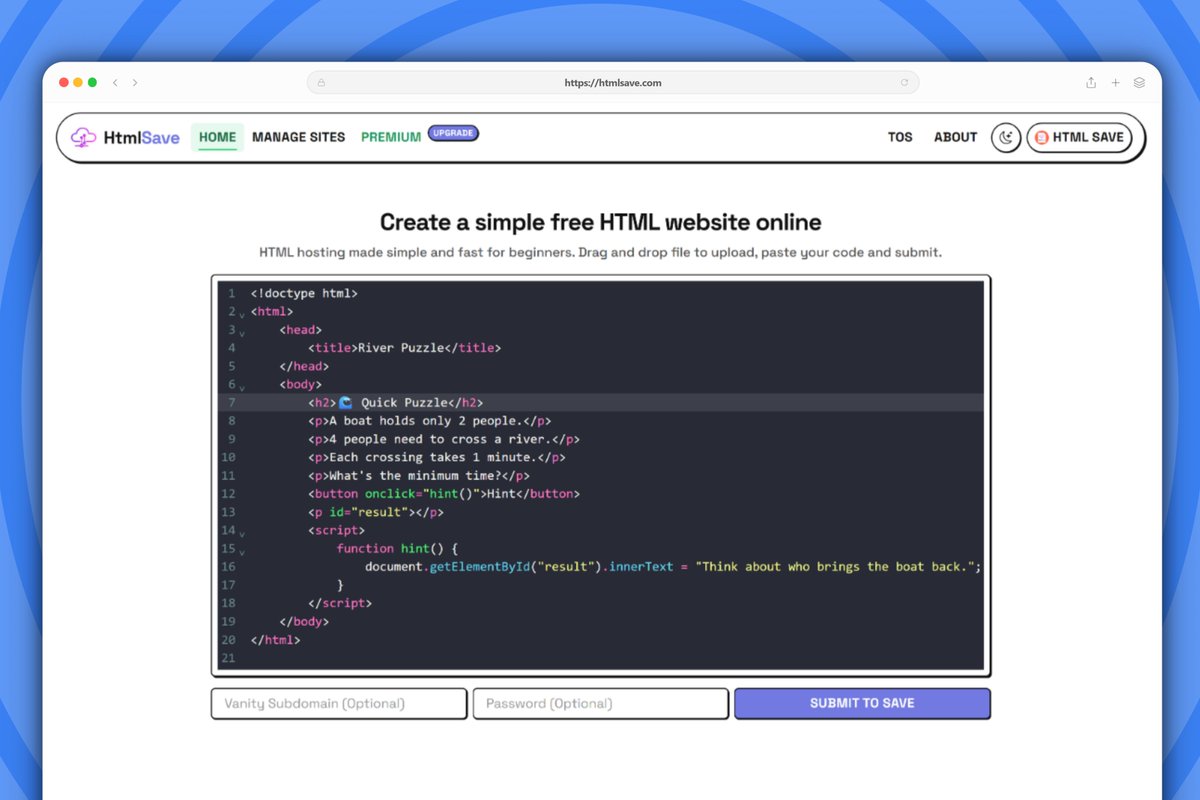Click the browser share icon
Viewport: 1200px width, 800px height.
click(x=1091, y=83)
